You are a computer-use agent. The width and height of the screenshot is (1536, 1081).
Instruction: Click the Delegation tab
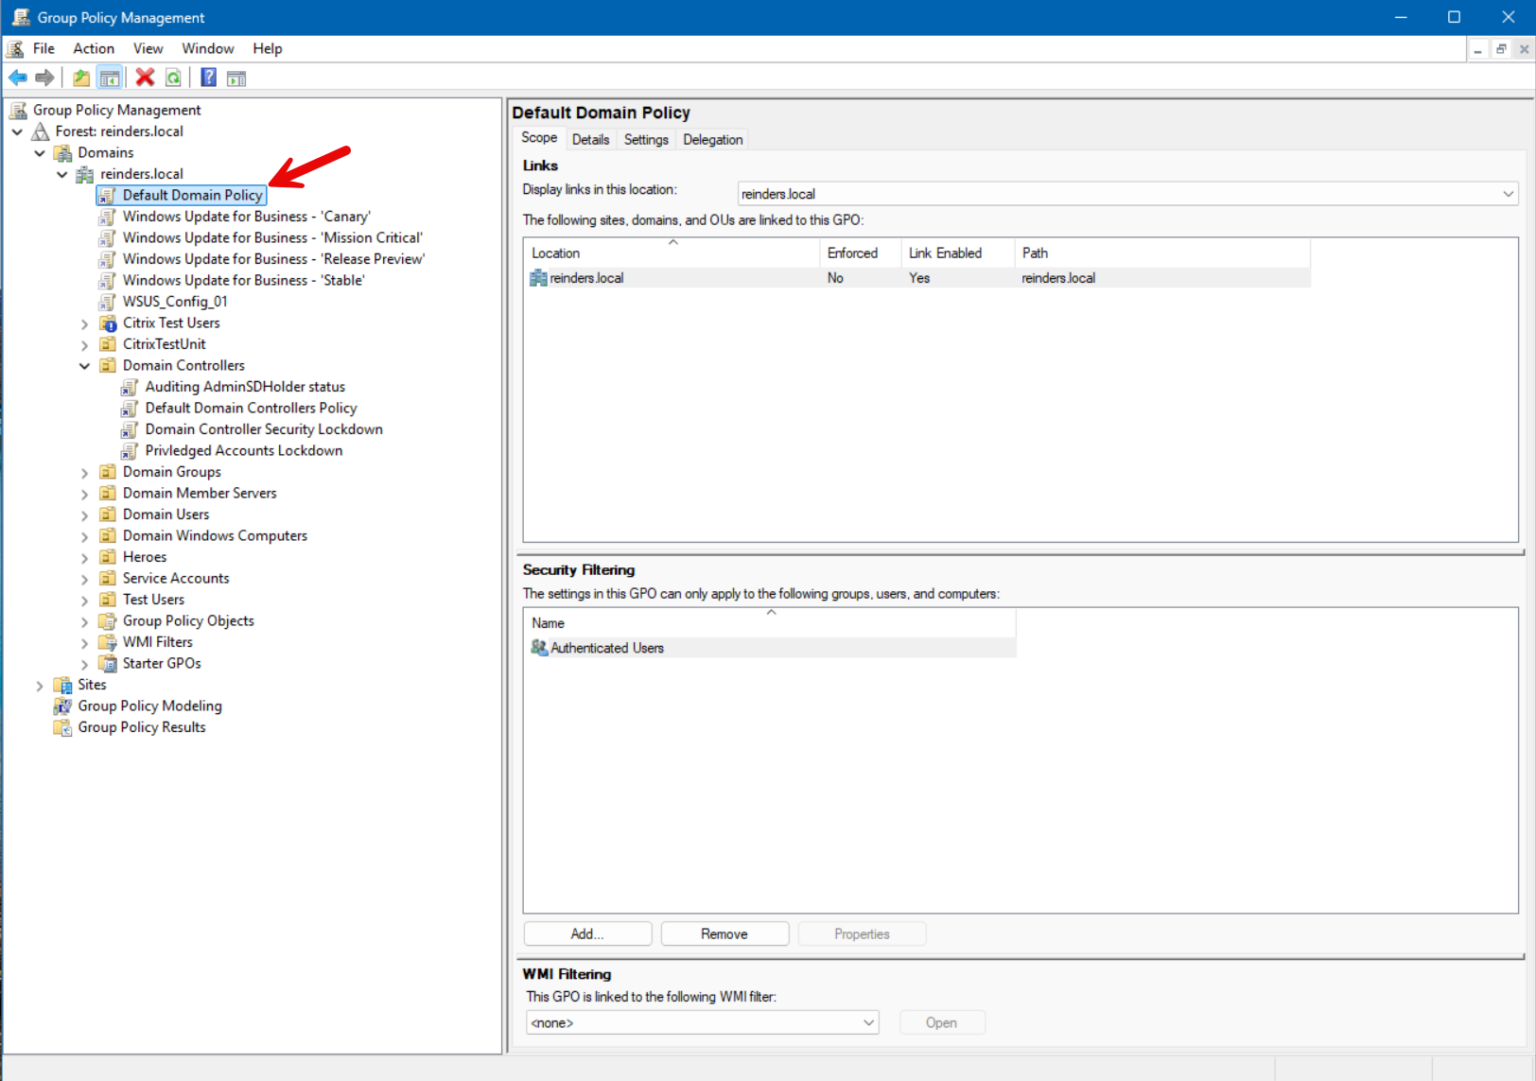712,139
